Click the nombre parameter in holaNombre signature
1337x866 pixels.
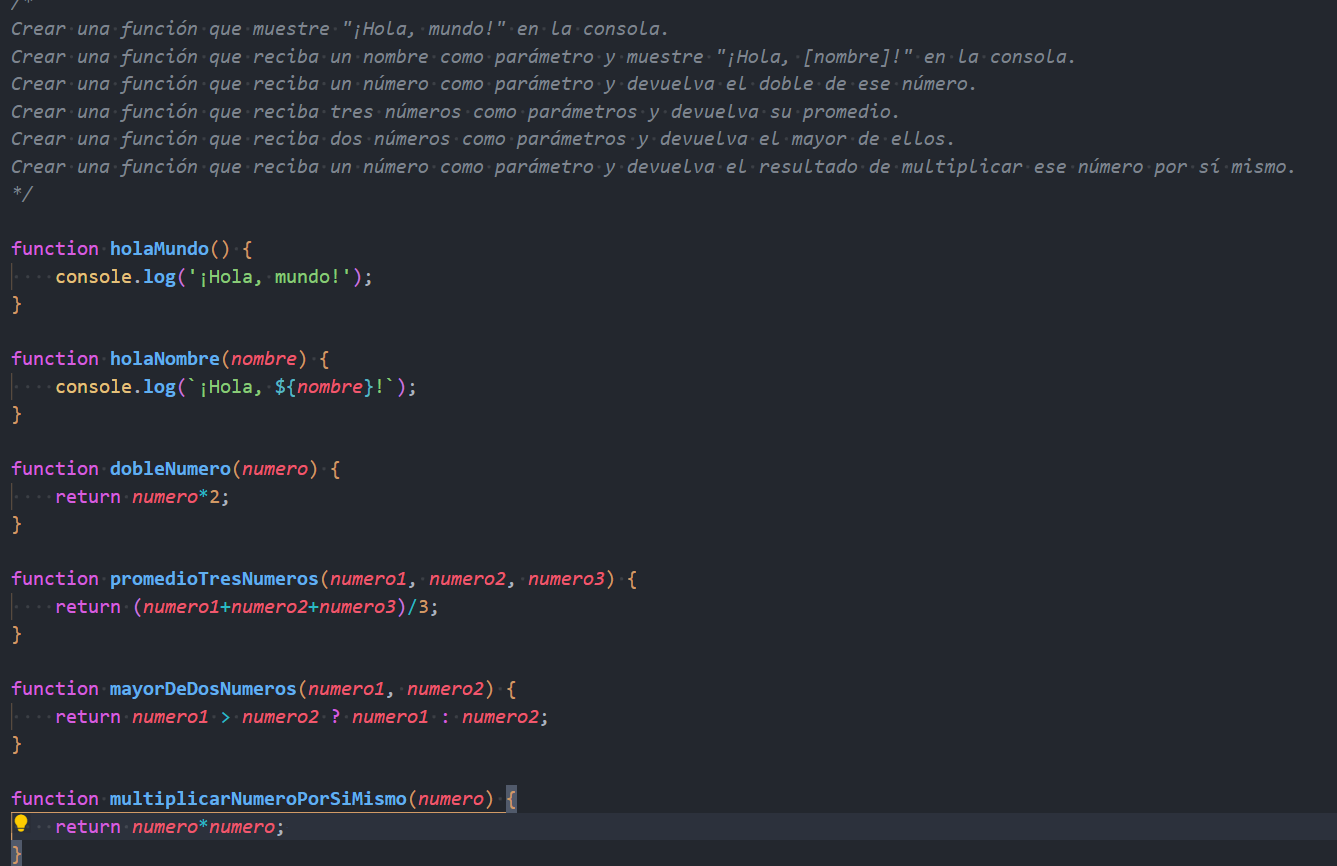point(264,358)
